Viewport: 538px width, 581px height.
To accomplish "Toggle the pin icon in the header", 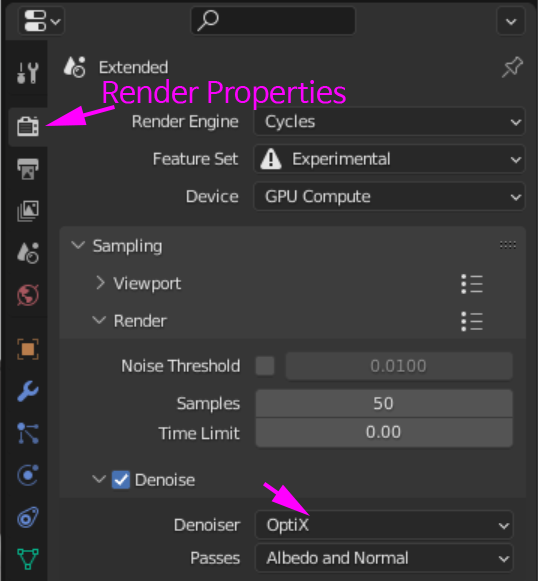I will pyautogui.click(x=512, y=67).
